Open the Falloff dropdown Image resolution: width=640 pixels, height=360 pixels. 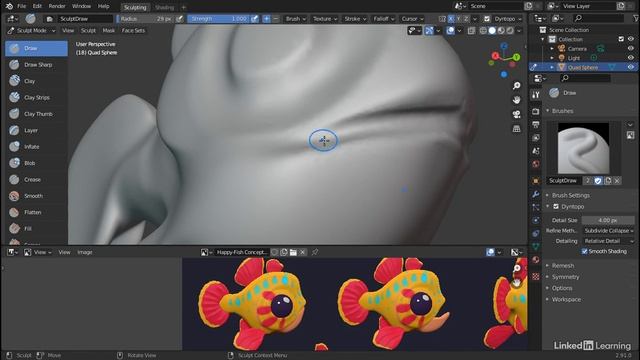click(384, 19)
